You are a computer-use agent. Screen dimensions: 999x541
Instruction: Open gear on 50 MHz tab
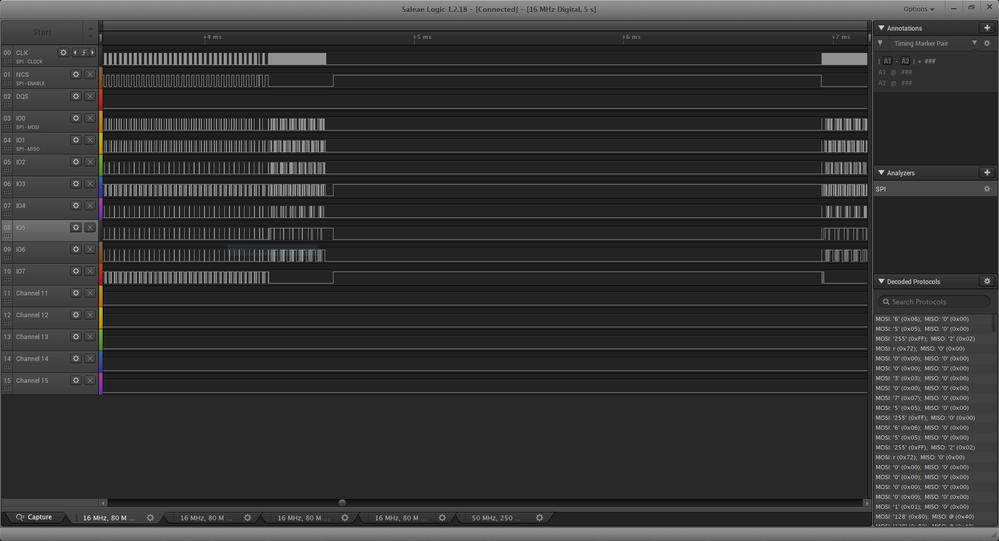[540, 518]
